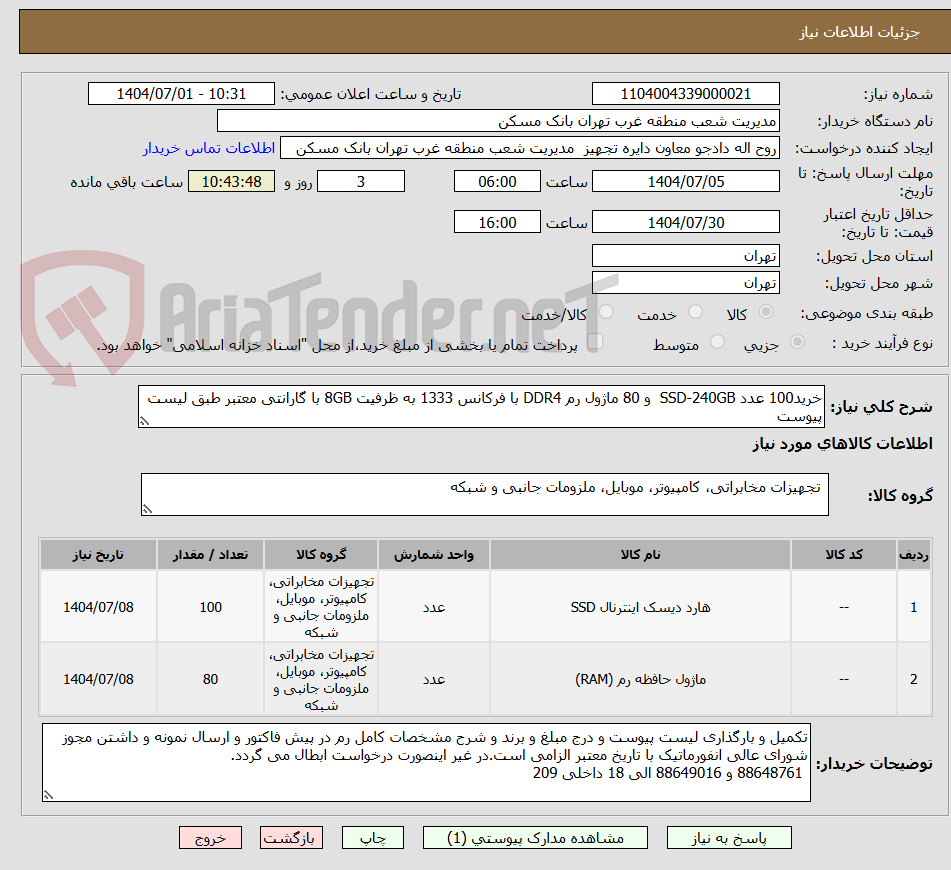This screenshot has height=870, width=951.
Task: Choose the کالا/خدمت option
Action: (x=608, y=310)
